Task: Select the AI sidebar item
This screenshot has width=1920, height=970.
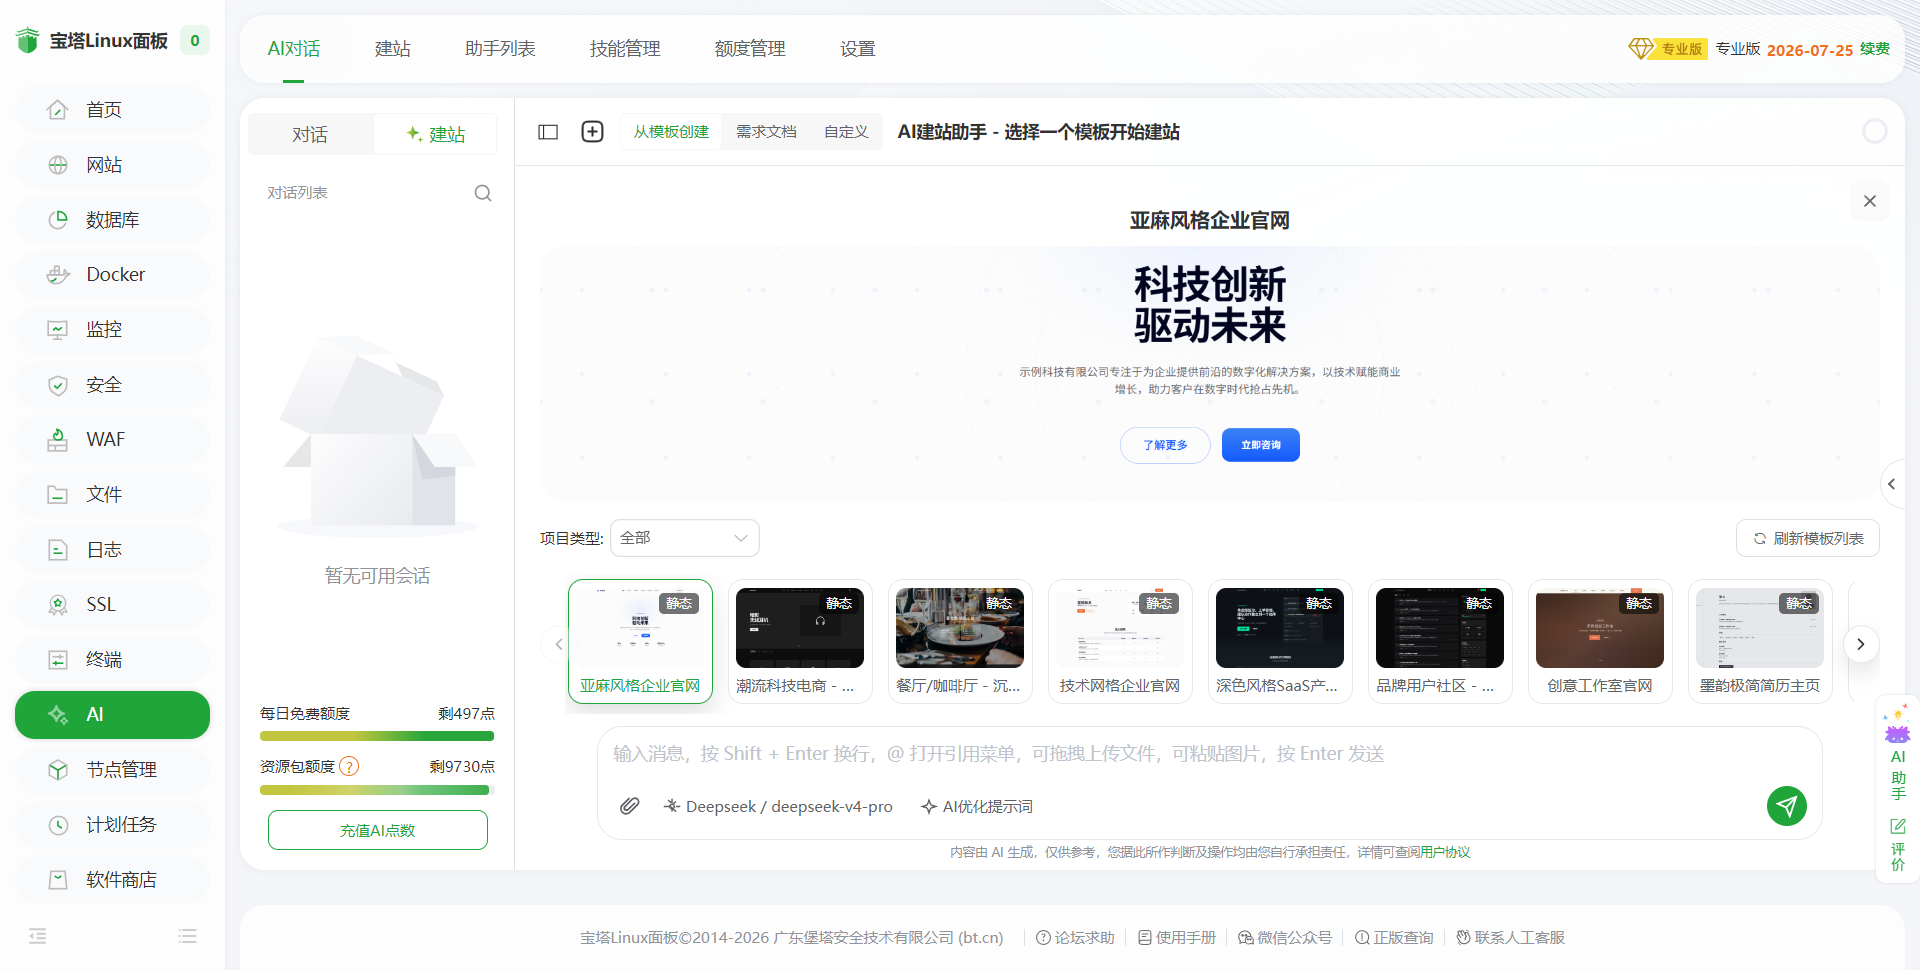Action: (112, 715)
